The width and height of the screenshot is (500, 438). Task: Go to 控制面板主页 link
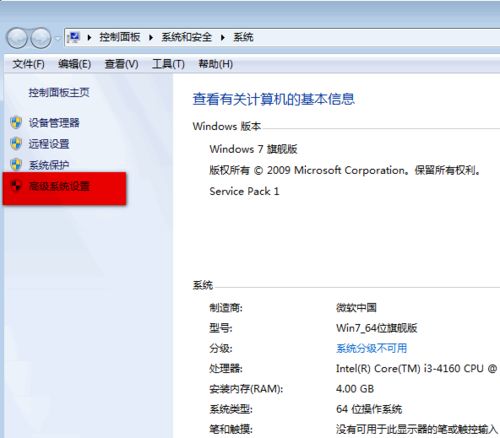59,92
